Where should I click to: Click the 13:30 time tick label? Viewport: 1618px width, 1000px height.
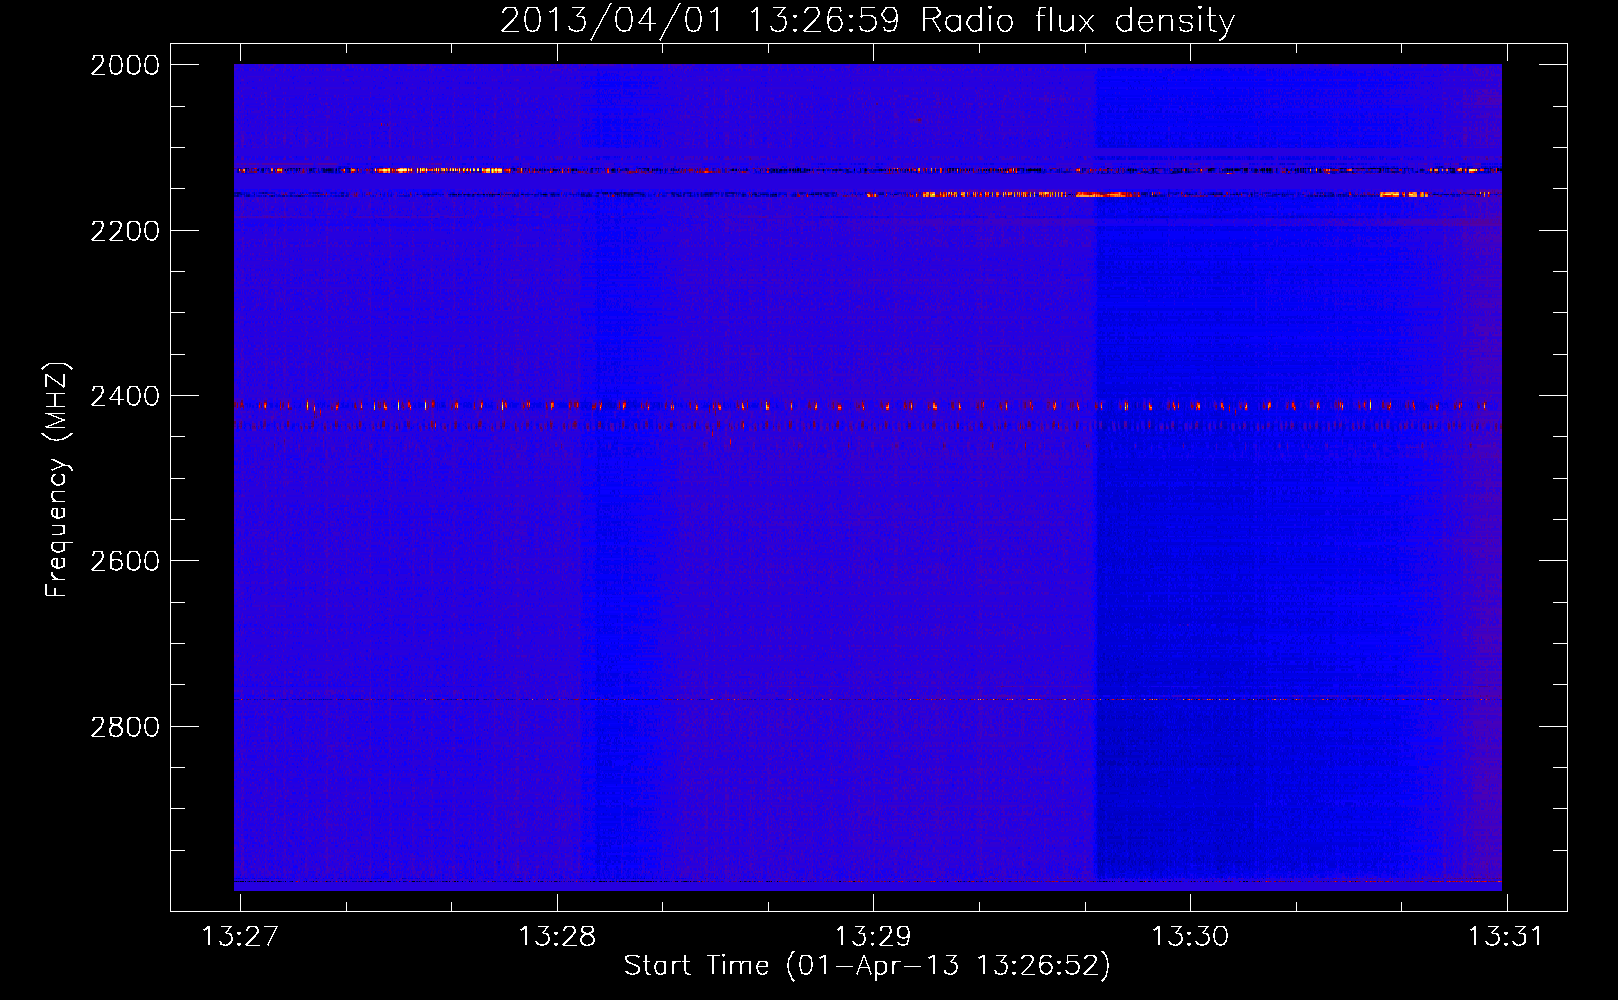(1190, 937)
